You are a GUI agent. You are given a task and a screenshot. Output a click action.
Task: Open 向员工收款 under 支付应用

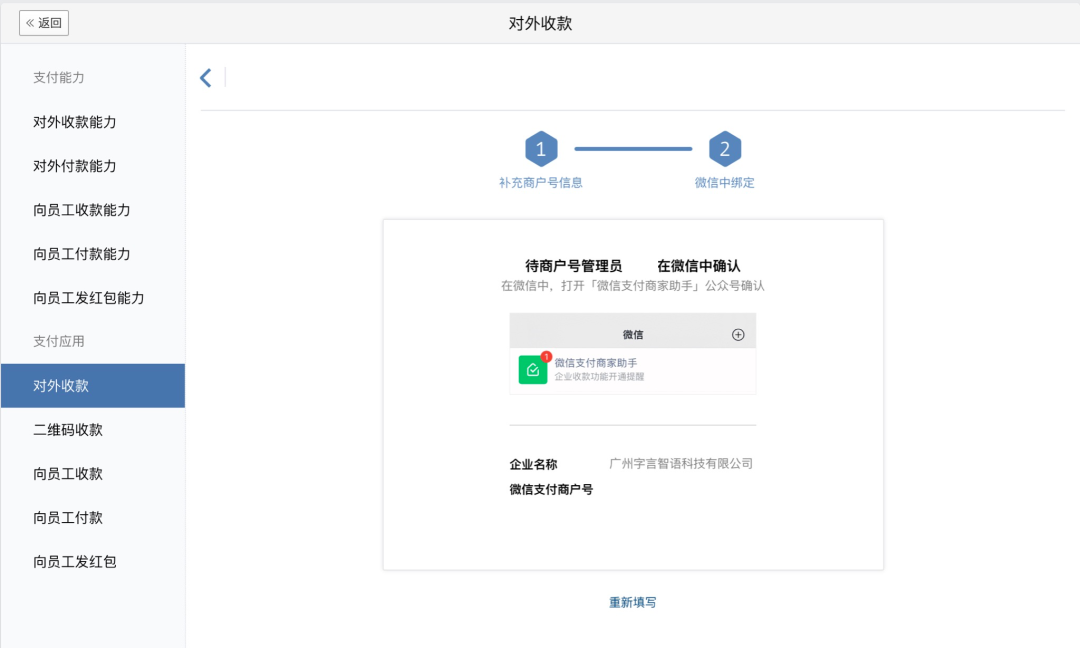coord(68,474)
